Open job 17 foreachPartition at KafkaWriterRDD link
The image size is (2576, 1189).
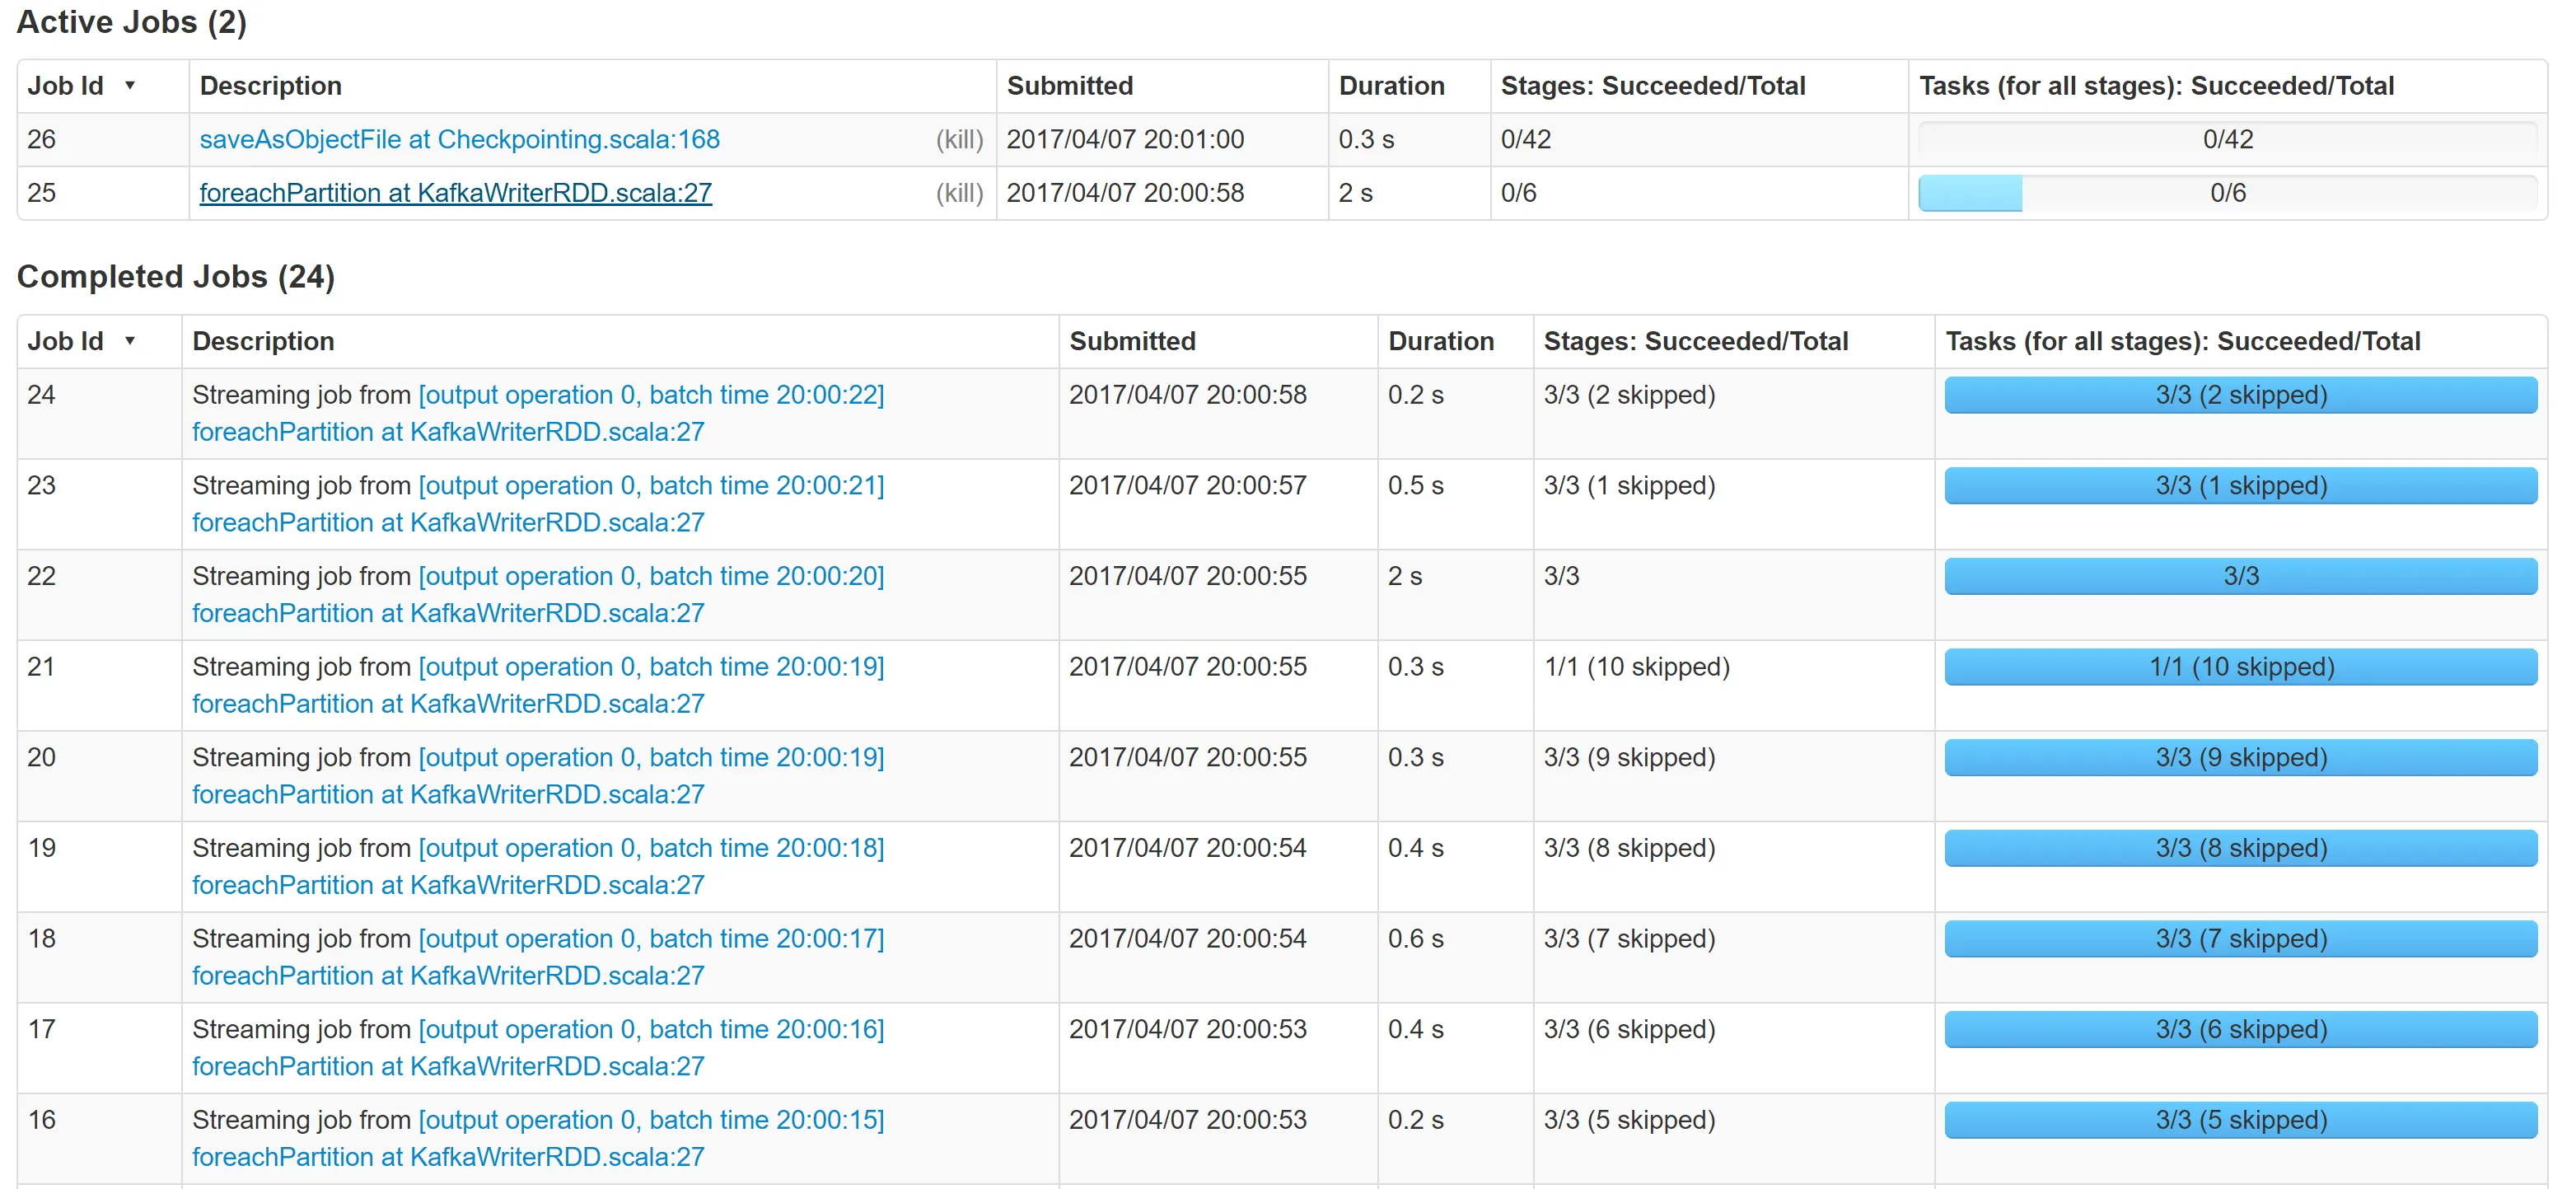(448, 1066)
